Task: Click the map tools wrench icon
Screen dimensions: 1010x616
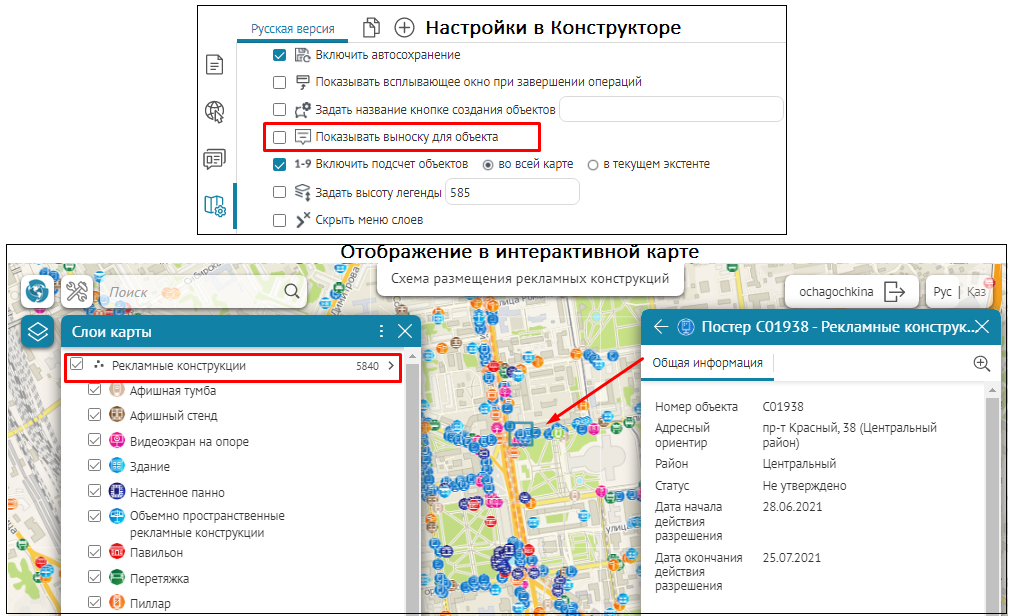Action: [x=77, y=292]
